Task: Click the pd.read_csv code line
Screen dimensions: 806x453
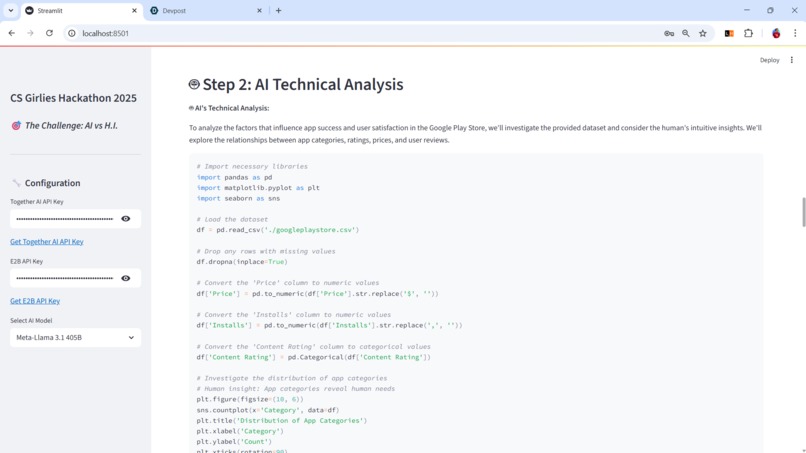Action: [x=278, y=230]
